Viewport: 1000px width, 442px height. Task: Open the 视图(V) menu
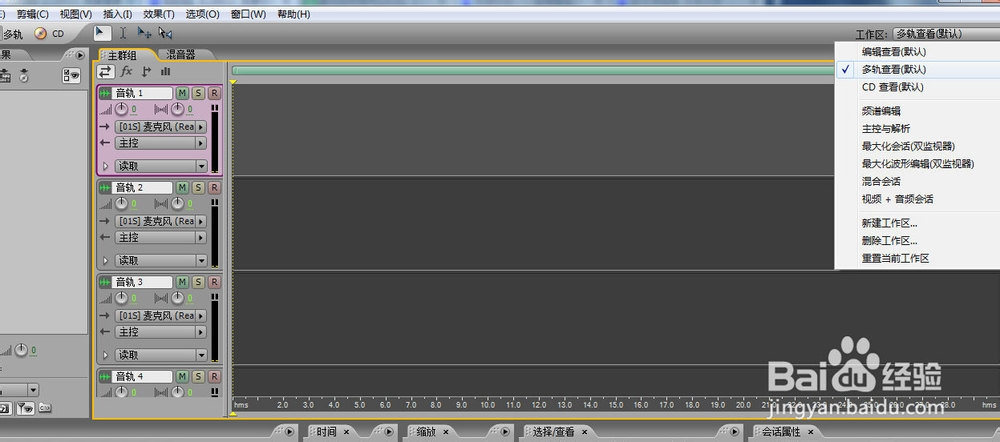tap(76, 14)
